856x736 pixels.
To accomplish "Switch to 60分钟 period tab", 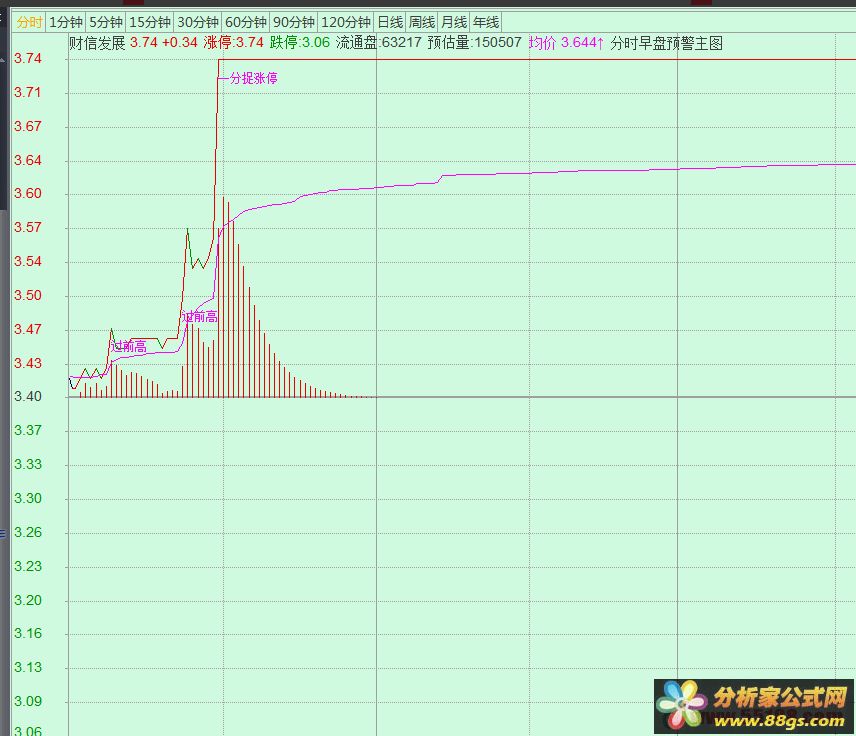I will 246,22.
